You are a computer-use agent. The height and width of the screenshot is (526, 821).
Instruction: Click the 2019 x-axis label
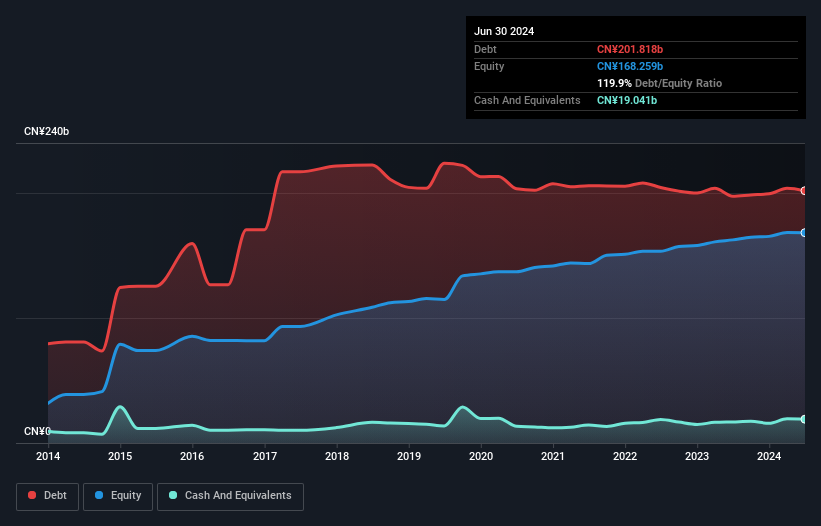coord(409,456)
